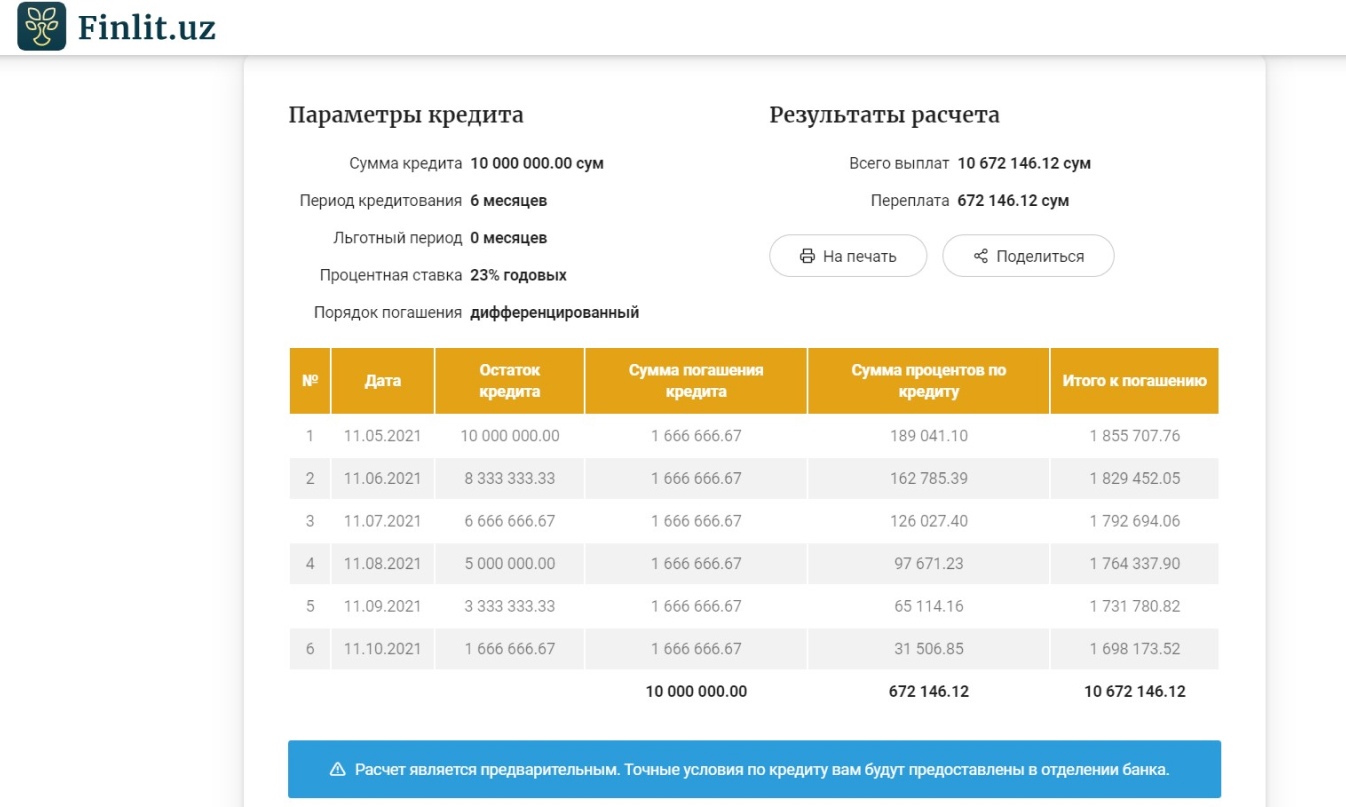1346x807 pixels.
Task: Click the Параметры кредита heading
Action: 406,115
